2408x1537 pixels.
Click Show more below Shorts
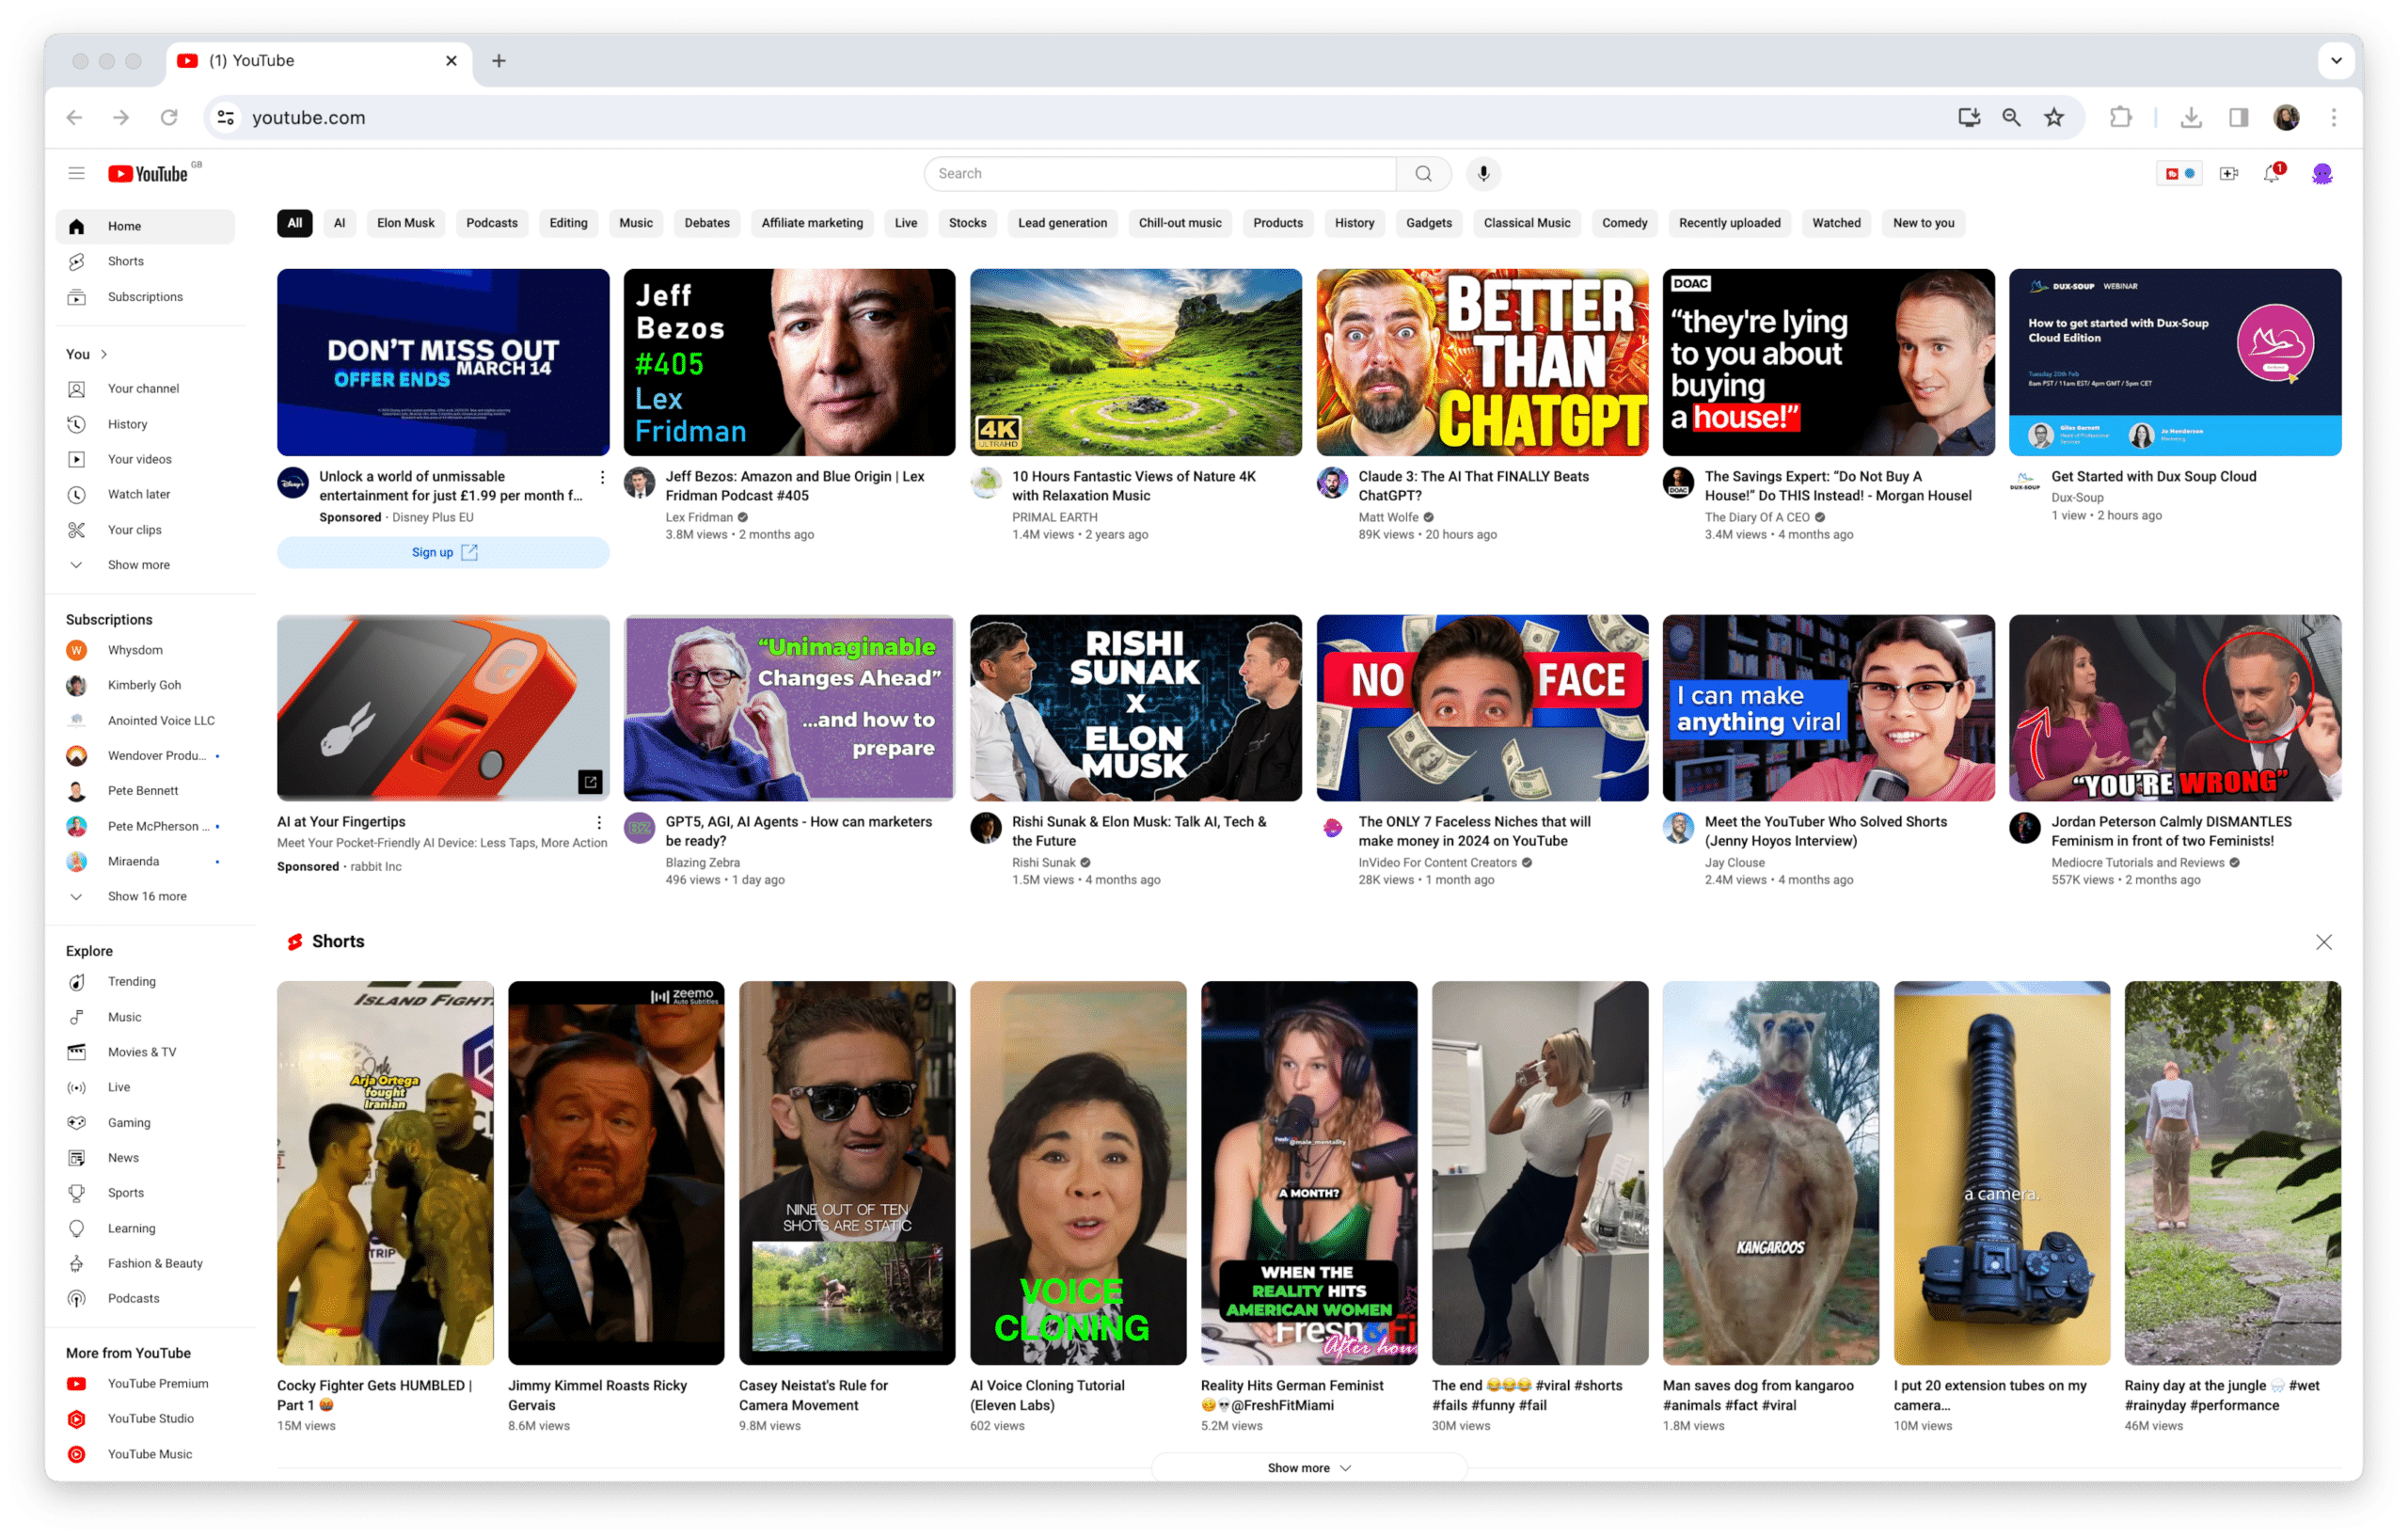tap(1309, 1468)
